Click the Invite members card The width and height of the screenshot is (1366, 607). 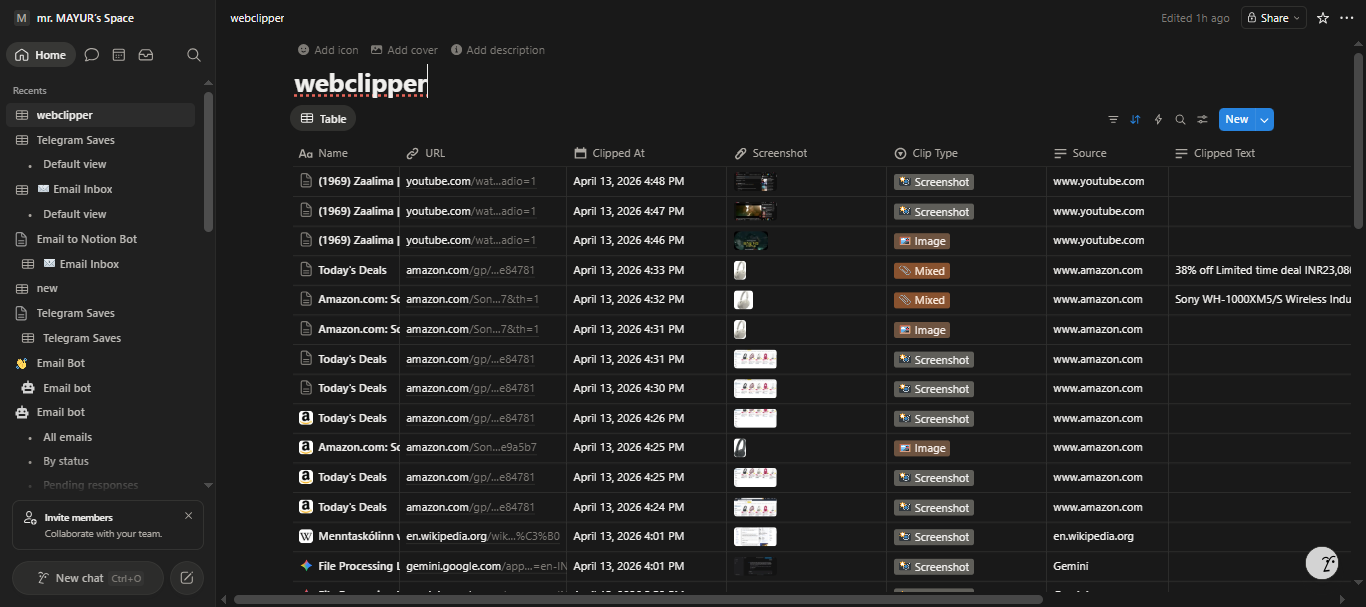click(x=107, y=525)
